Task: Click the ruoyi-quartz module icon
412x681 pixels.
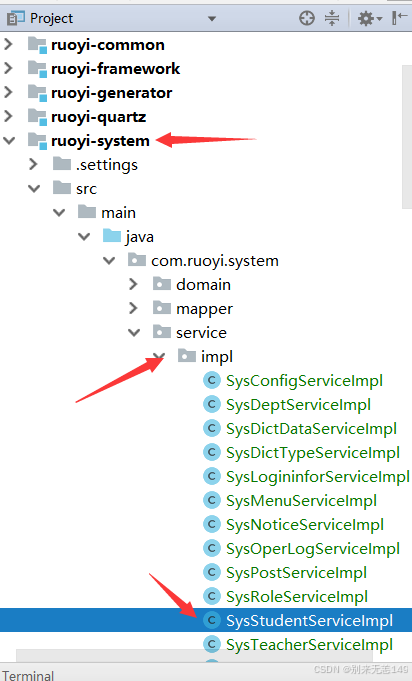Action: point(37,117)
